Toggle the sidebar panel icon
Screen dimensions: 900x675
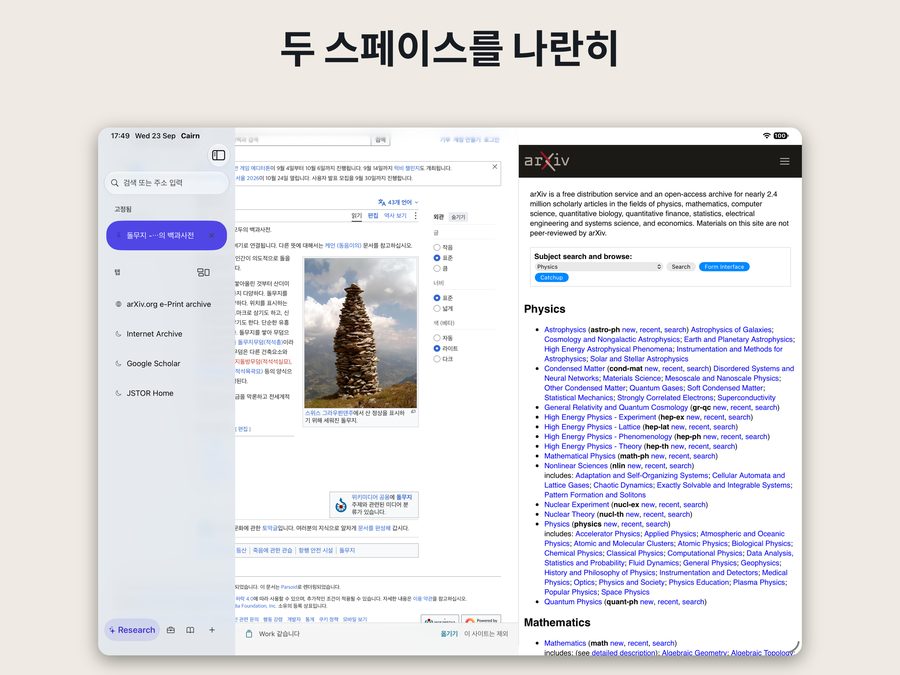point(219,155)
